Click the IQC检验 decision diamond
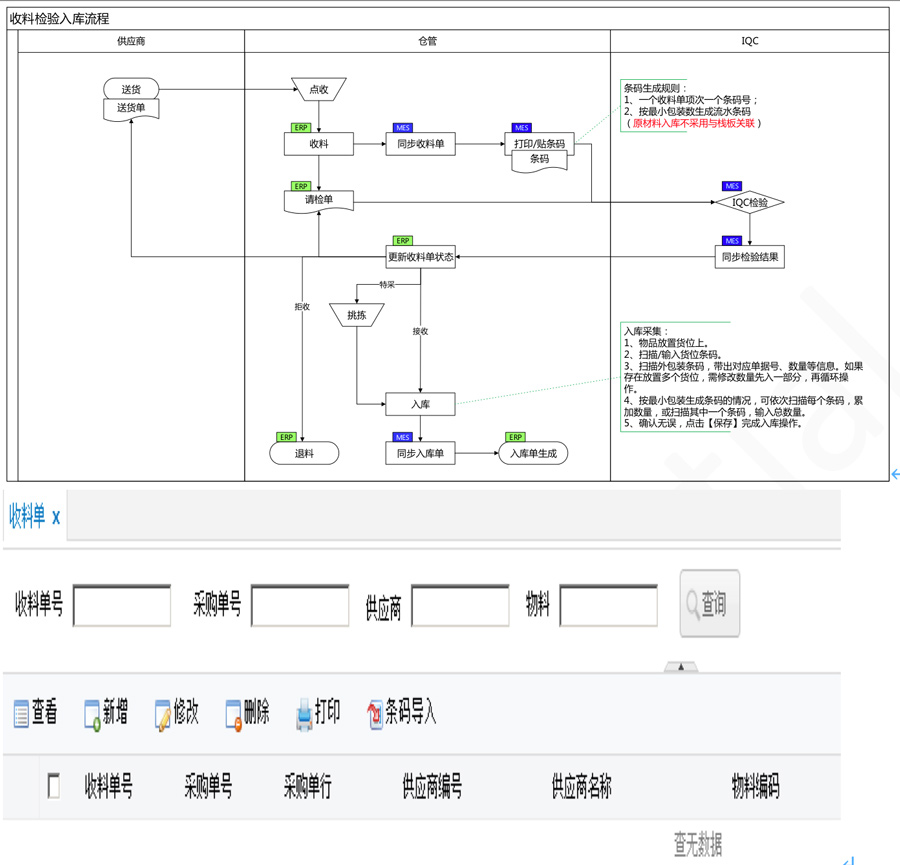 [x=750, y=202]
